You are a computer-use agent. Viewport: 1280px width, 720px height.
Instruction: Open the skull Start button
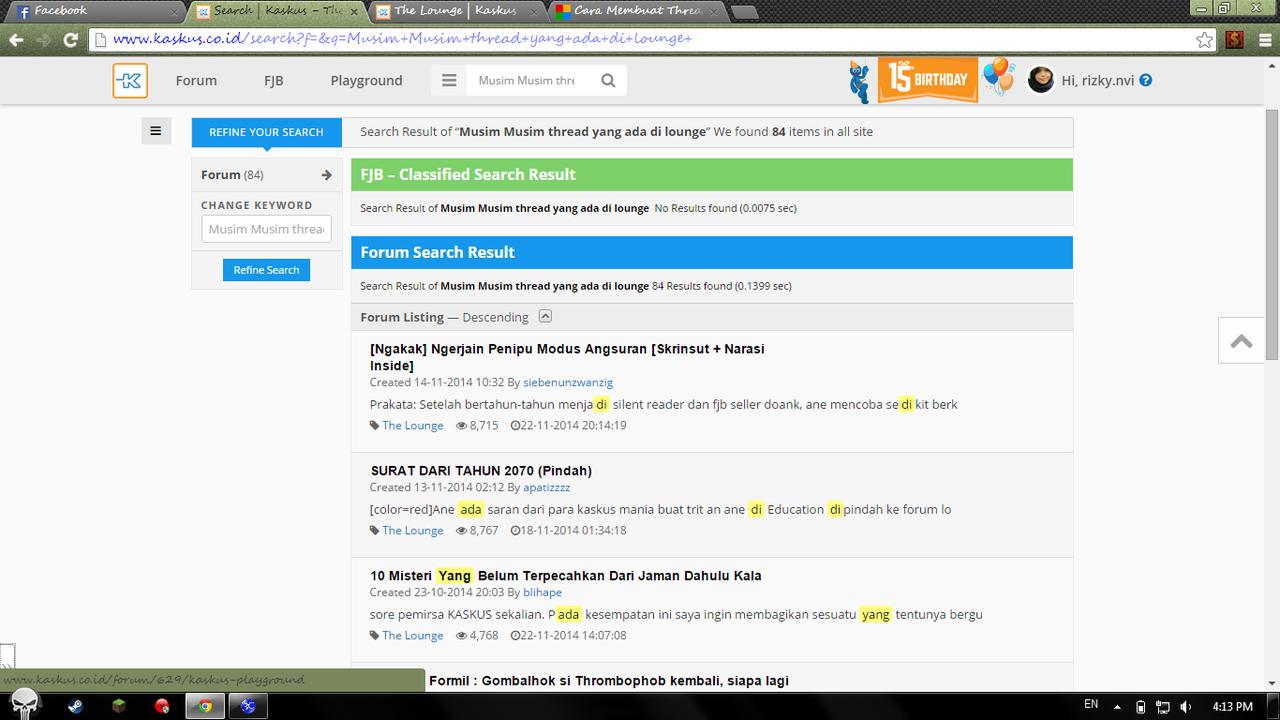[25, 704]
